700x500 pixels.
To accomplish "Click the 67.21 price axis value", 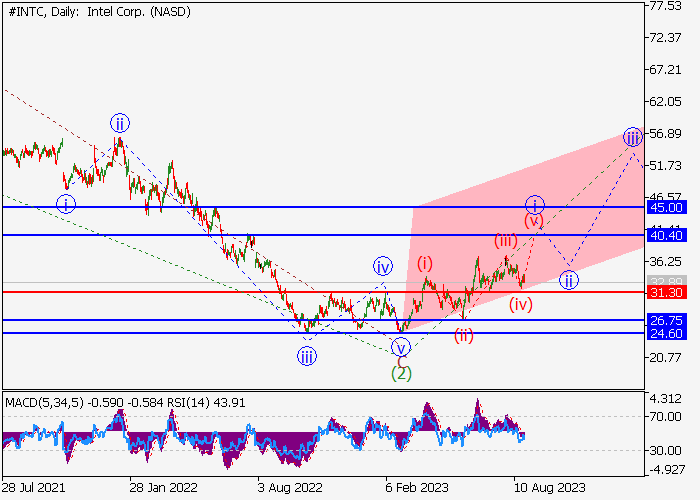I will 666,70.
